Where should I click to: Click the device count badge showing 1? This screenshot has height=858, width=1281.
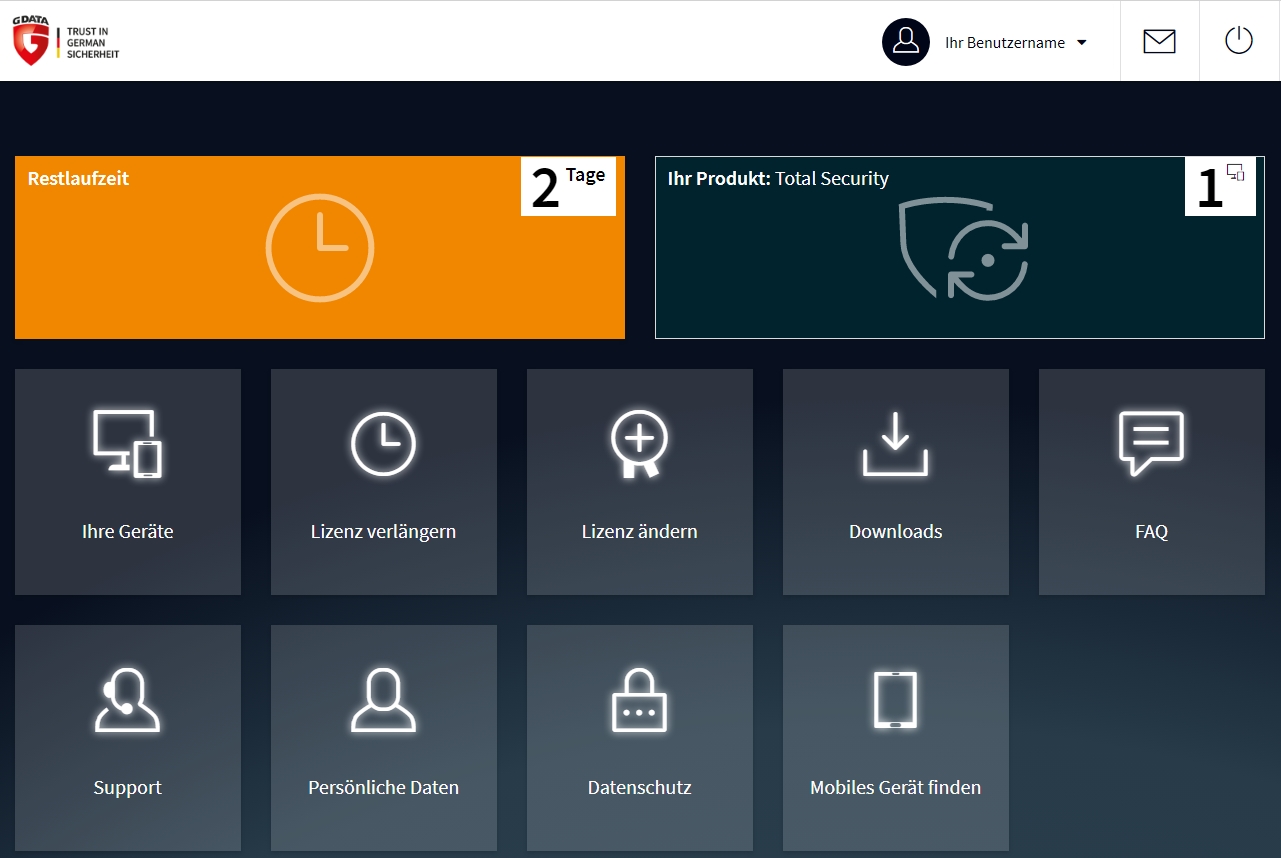click(1220, 186)
